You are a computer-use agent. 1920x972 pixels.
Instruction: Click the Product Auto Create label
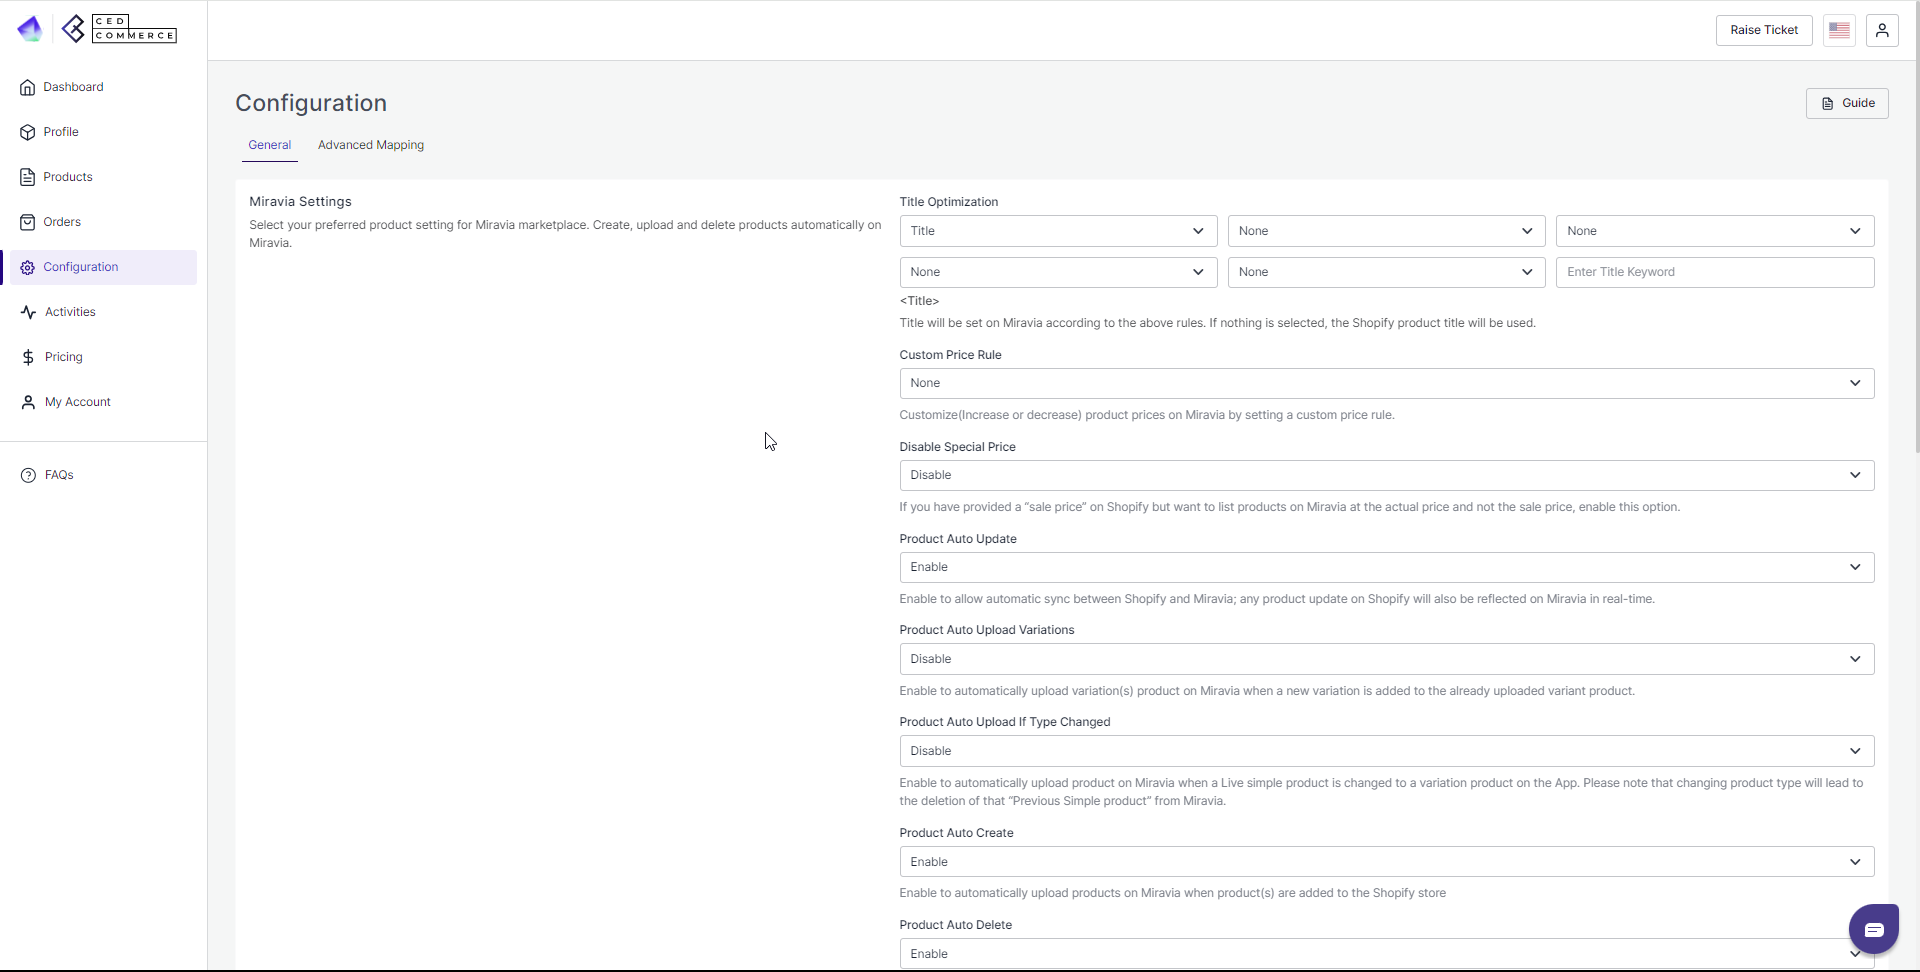coord(956,833)
